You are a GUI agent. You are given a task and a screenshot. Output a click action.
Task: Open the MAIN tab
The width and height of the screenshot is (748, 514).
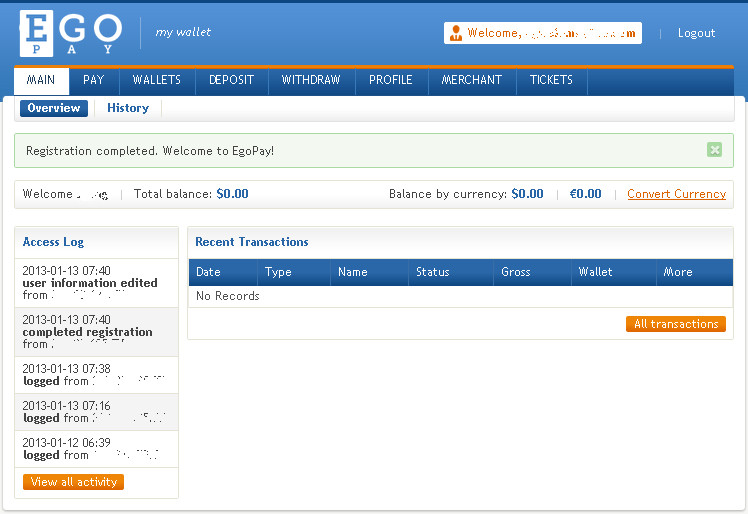pos(41,80)
